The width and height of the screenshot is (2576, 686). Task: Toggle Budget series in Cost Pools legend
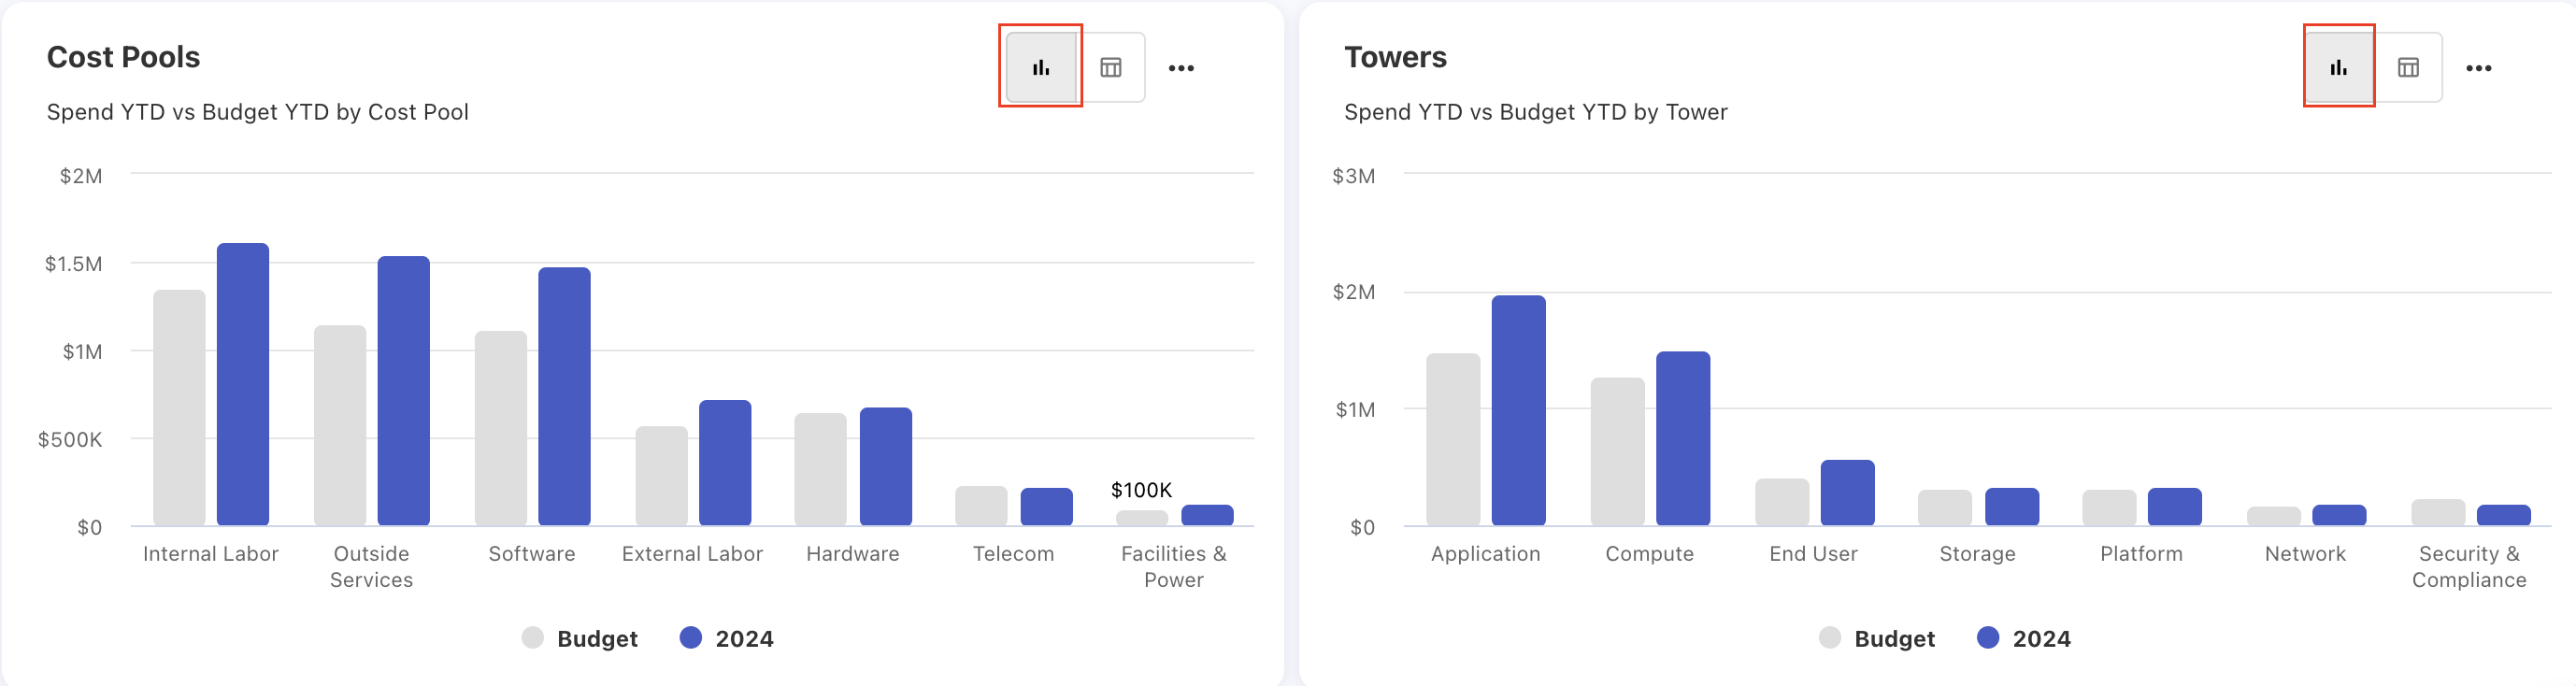pyautogui.click(x=580, y=638)
